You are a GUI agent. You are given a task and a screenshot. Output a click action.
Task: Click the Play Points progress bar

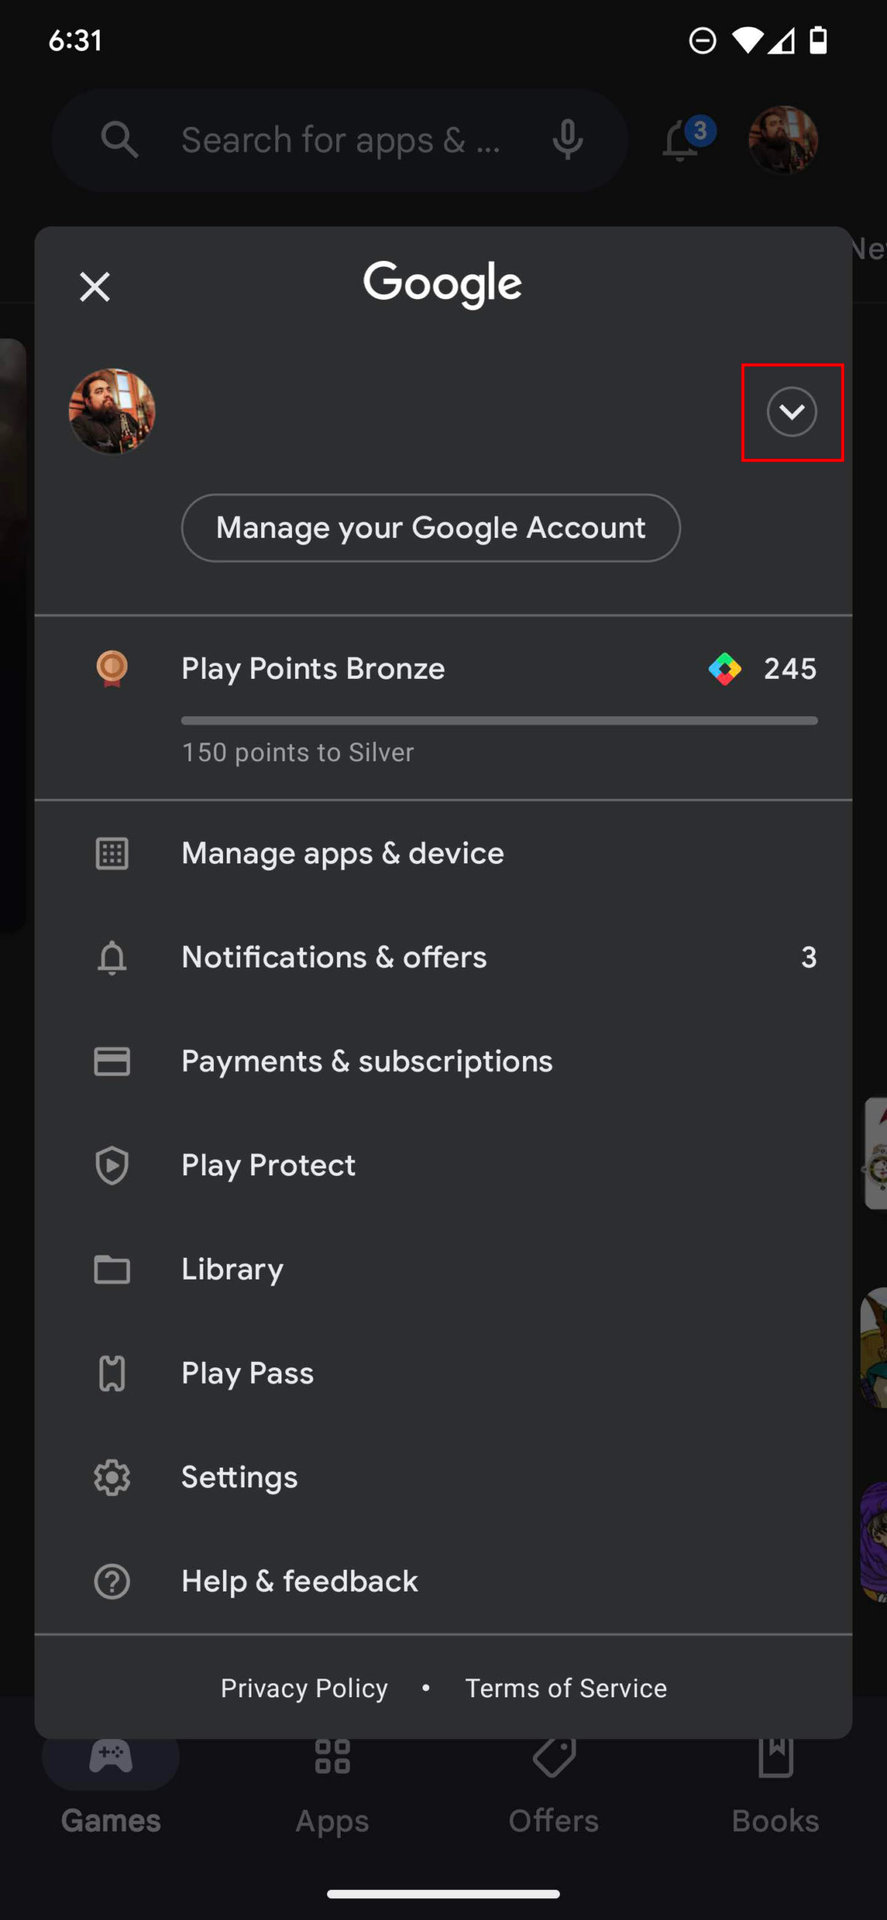click(x=499, y=720)
